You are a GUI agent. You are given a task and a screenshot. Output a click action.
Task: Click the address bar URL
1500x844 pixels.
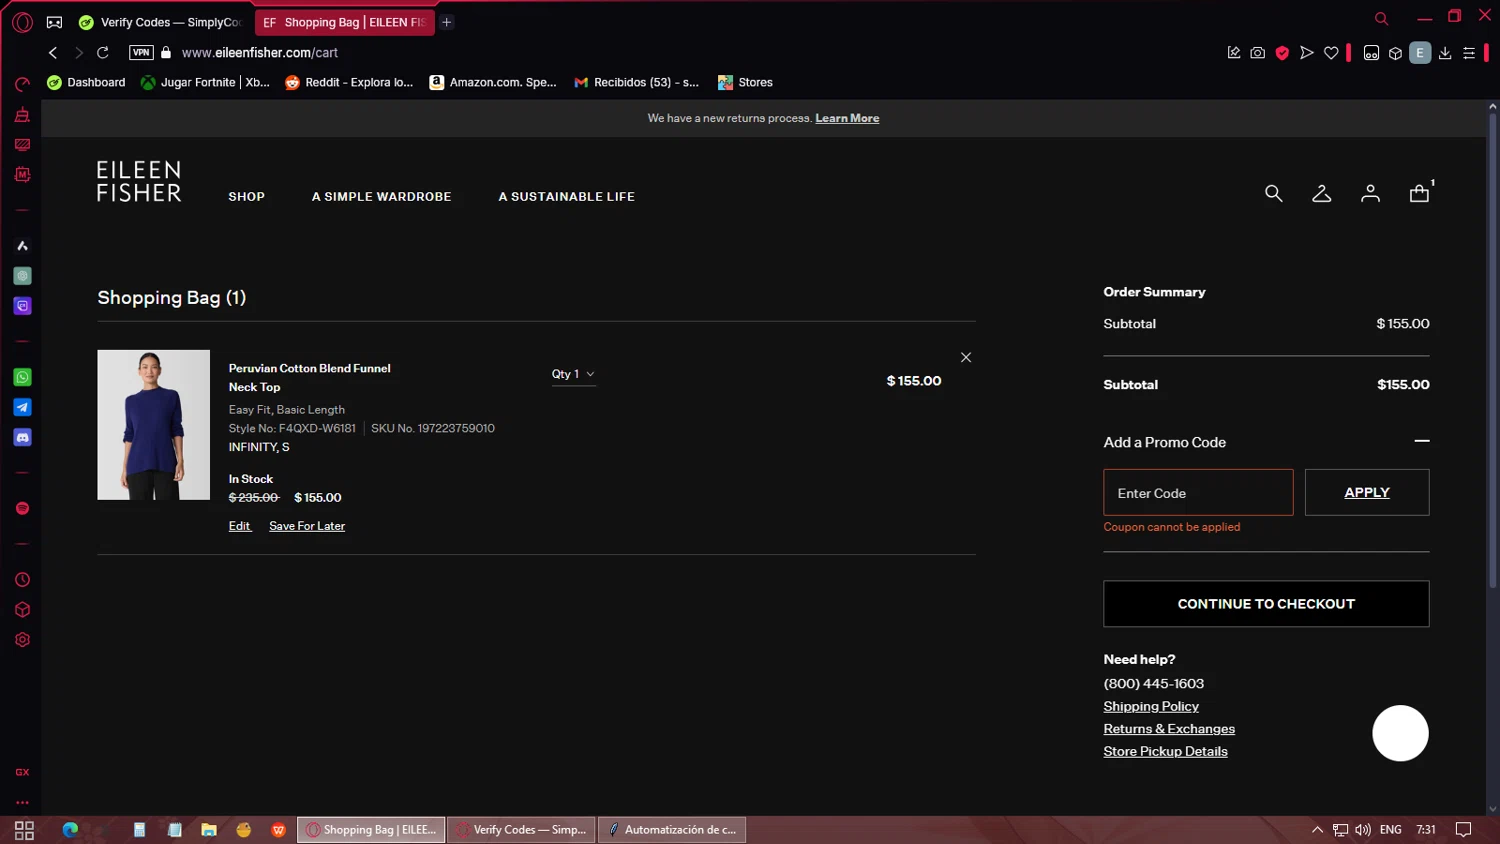click(260, 53)
